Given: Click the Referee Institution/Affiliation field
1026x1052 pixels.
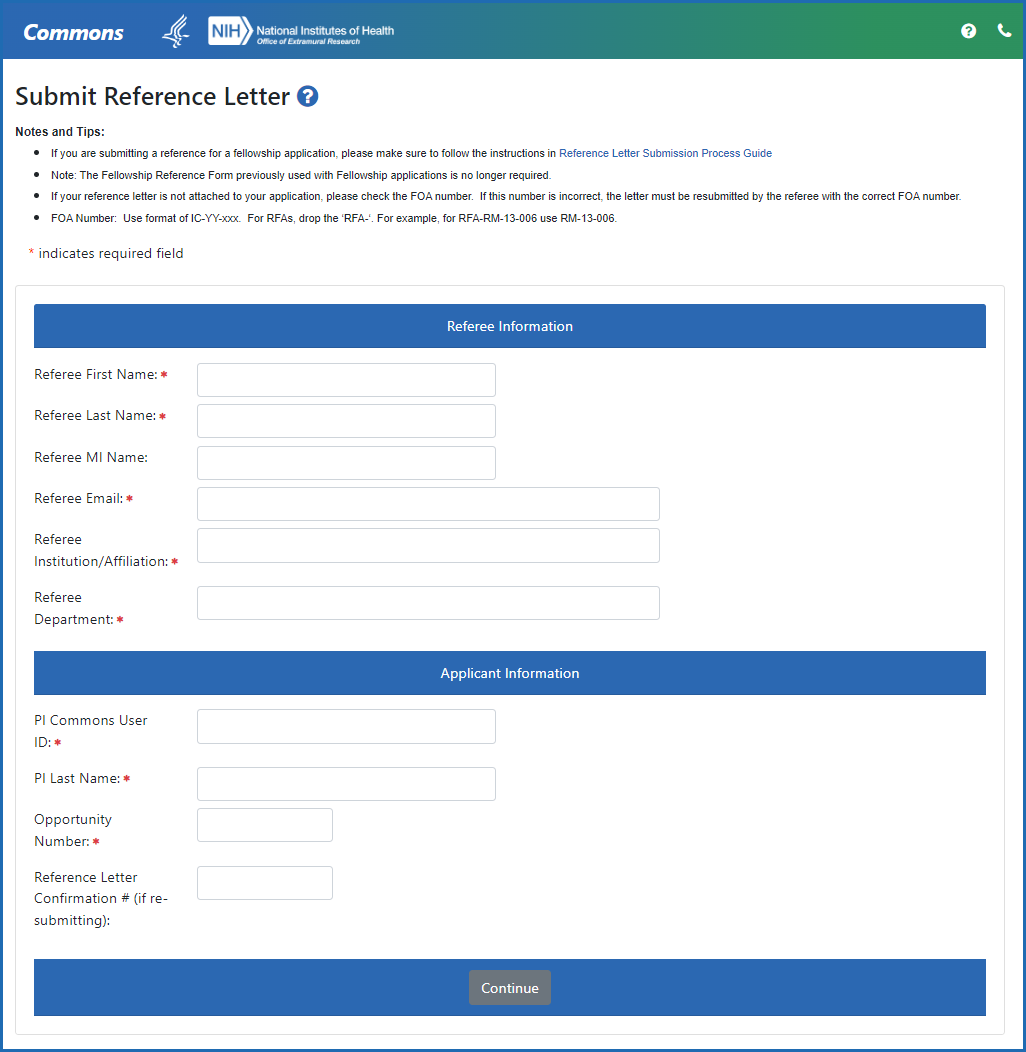Looking at the screenshot, I should pyautogui.click(x=428, y=545).
